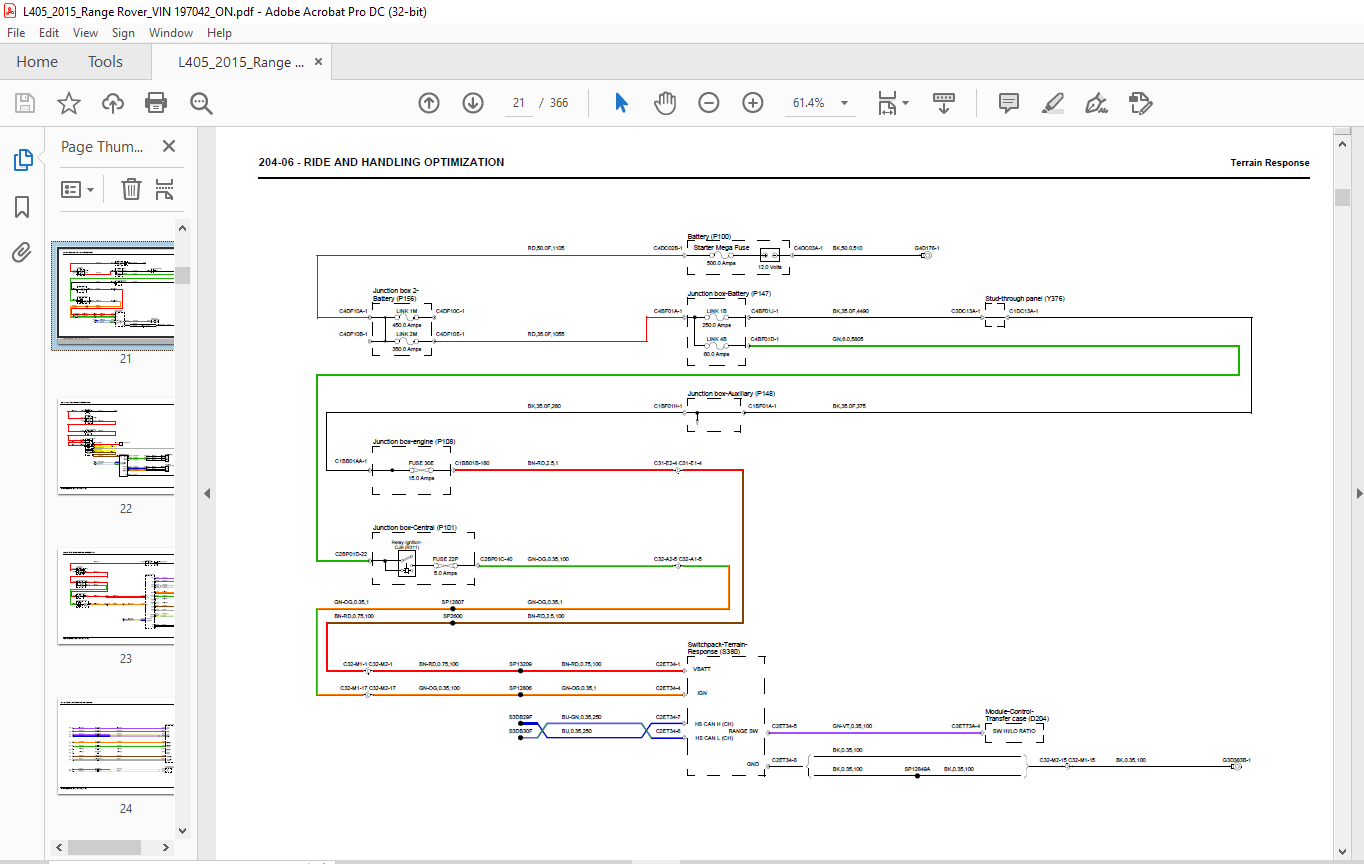Open the Help menu
This screenshot has width=1364, height=864.
[x=219, y=33]
